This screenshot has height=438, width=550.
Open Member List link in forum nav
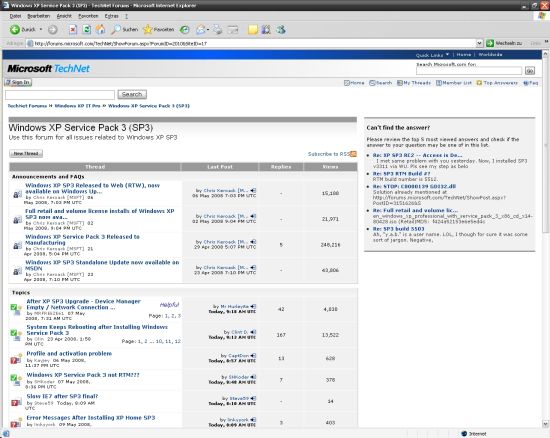click(454, 83)
